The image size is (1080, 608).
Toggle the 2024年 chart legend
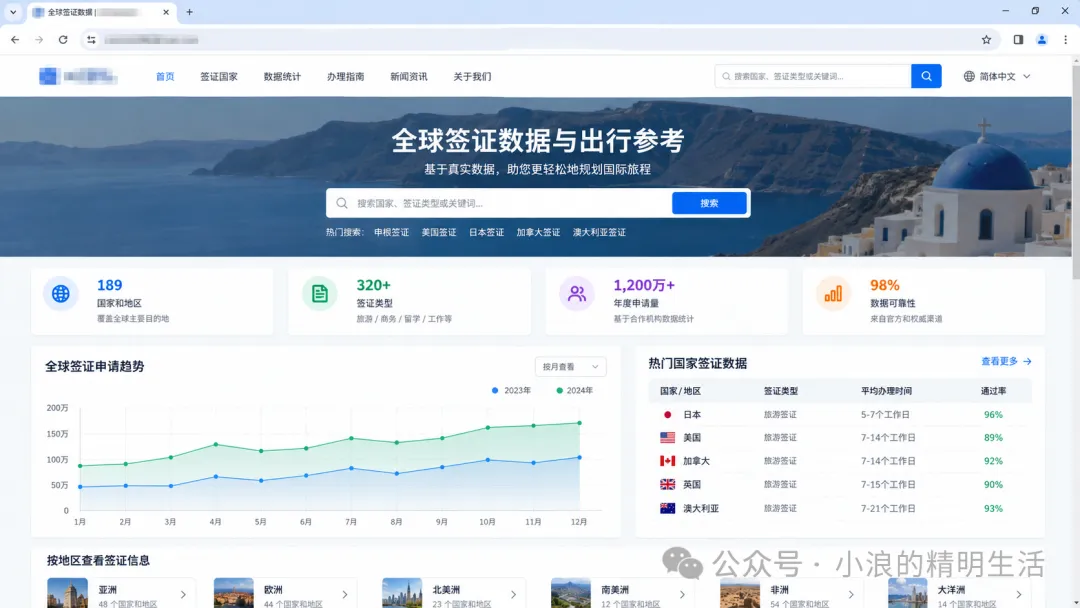click(574, 390)
